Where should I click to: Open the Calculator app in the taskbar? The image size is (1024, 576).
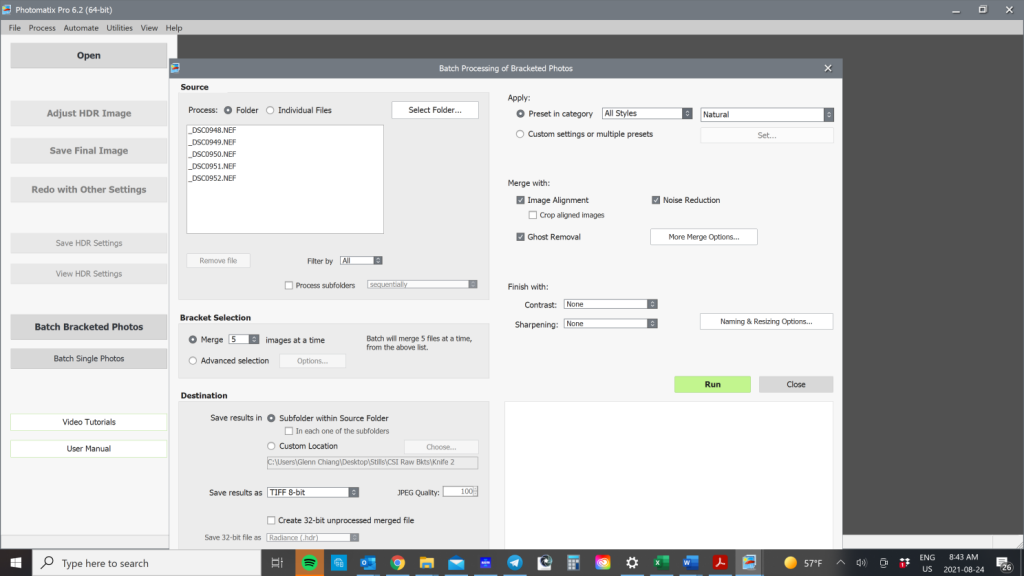(573, 562)
